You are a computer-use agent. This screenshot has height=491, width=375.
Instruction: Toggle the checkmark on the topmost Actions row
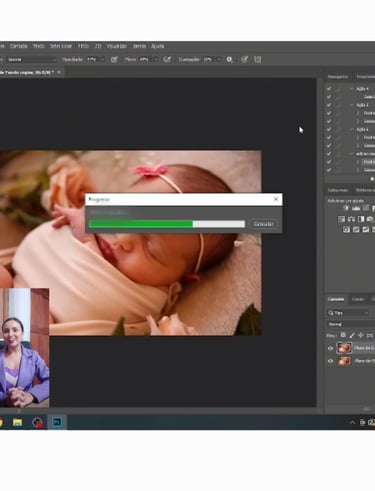point(329,89)
